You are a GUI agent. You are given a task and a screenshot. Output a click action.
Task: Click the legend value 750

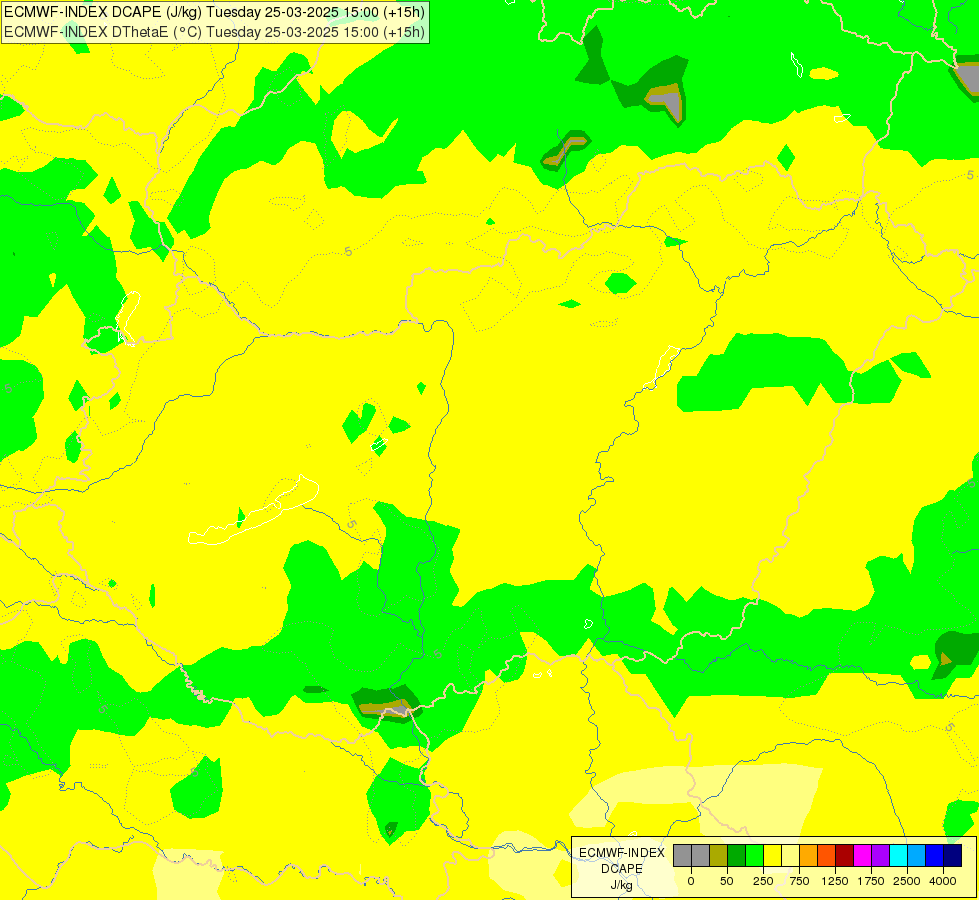coord(799,881)
